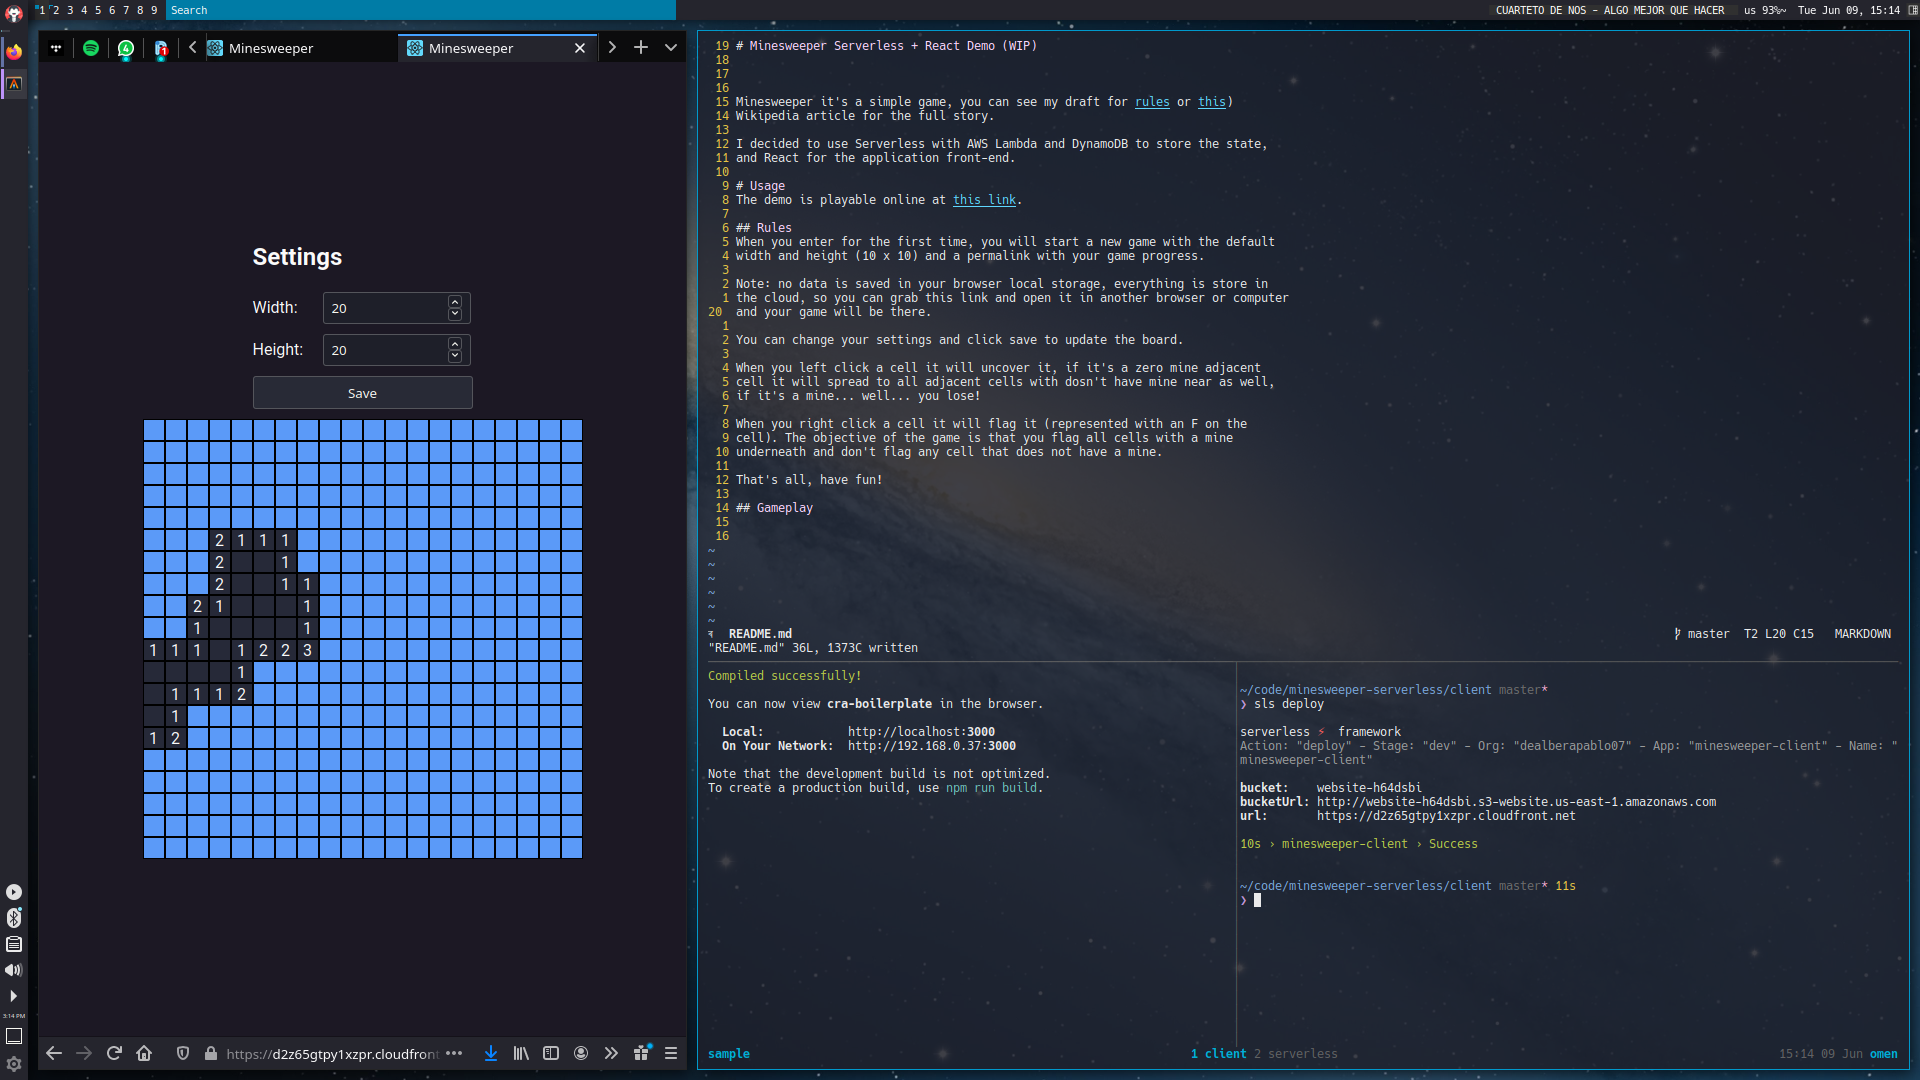This screenshot has height=1080, width=1920.
Task: Open page actions three-dot menu
Action: pyautogui.click(x=454, y=1053)
